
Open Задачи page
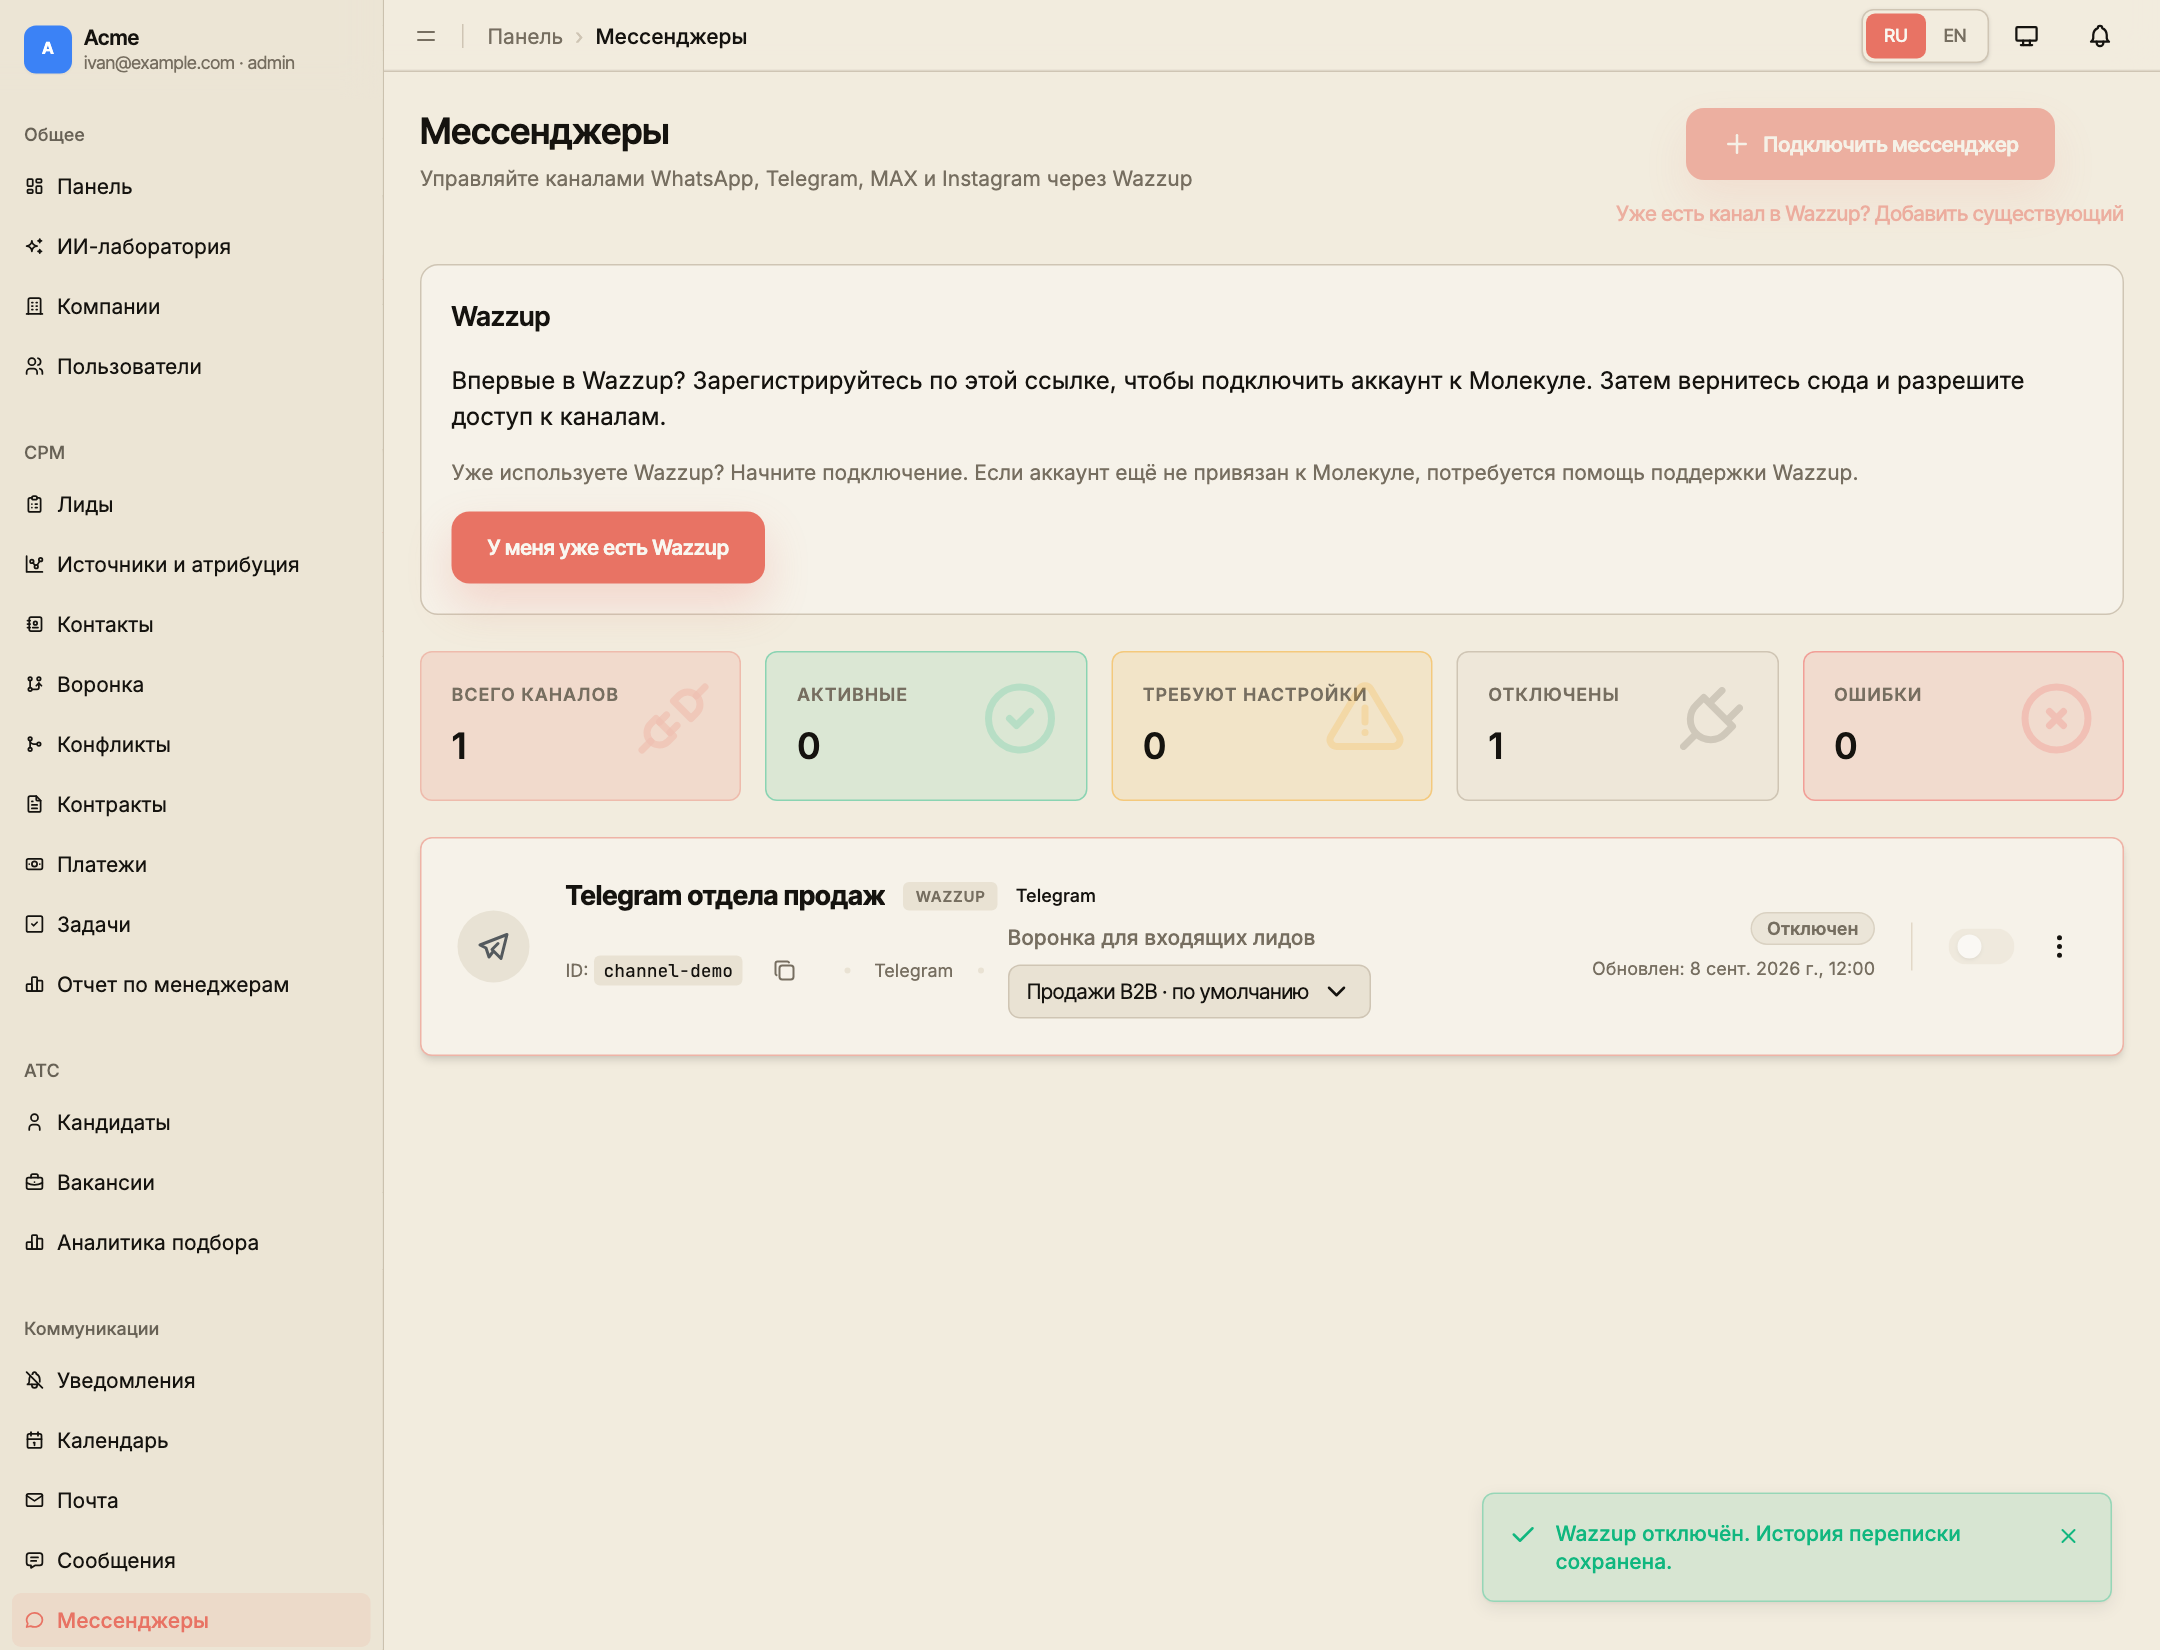coord(191,924)
